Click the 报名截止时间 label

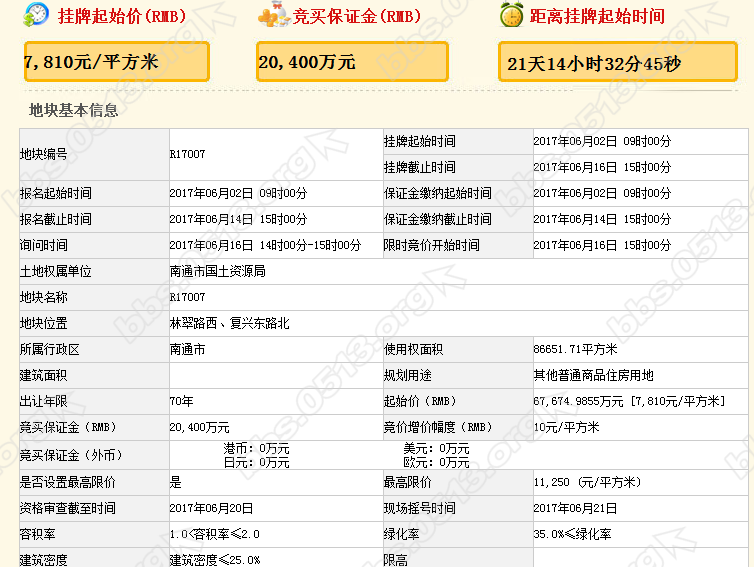tap(56, 219)
